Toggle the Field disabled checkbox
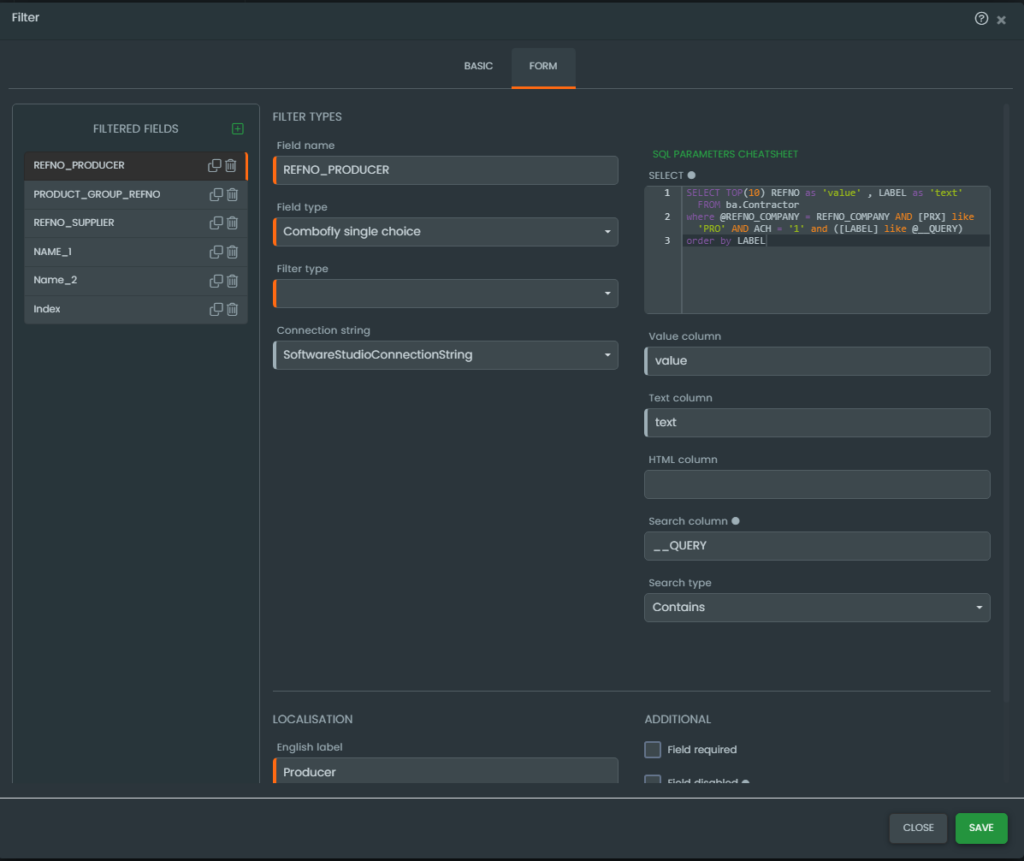The image size is (1024, 861). [653, 780]
